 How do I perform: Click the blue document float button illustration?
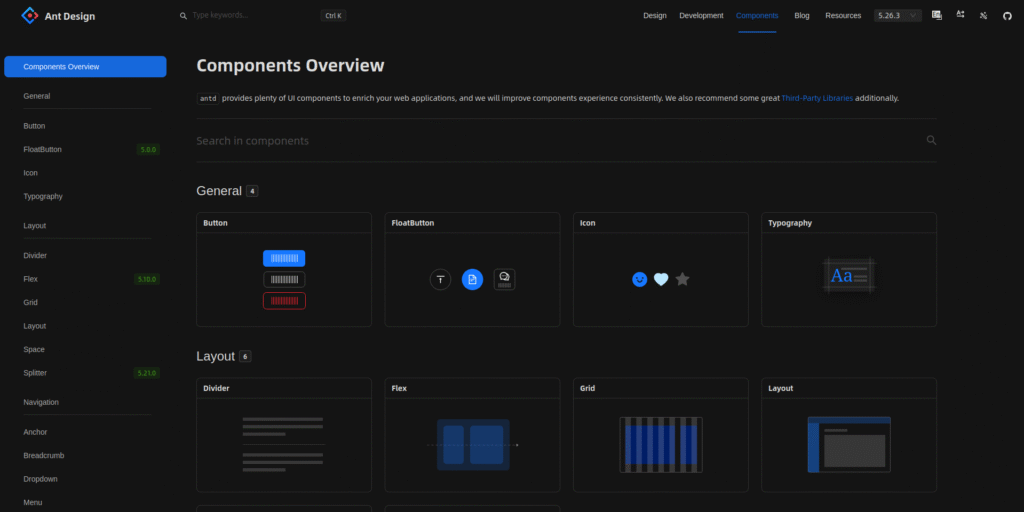click(472, 280)
